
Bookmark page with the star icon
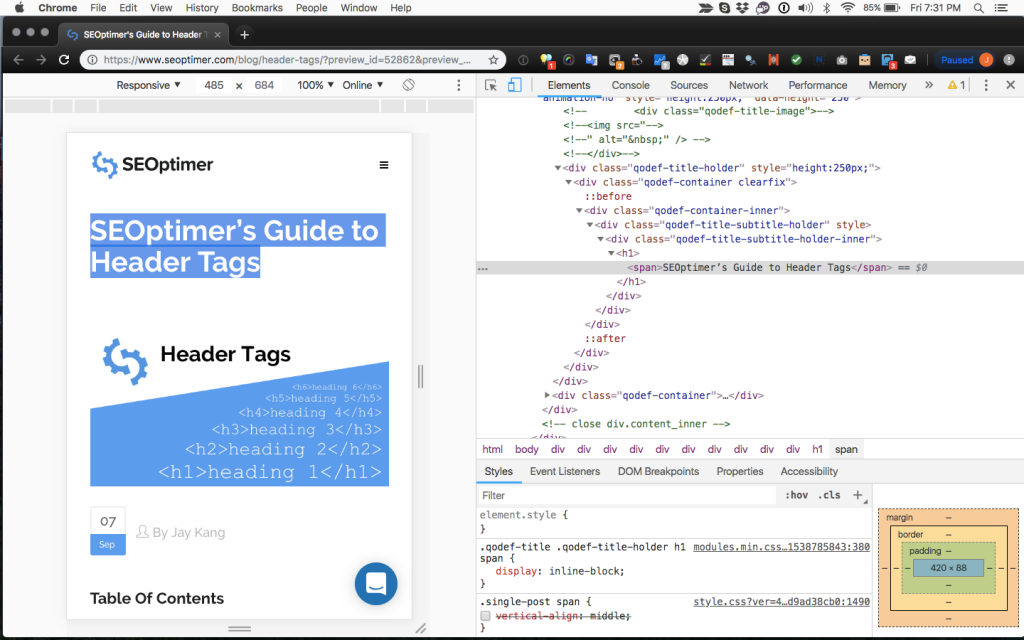pos(493,60)
